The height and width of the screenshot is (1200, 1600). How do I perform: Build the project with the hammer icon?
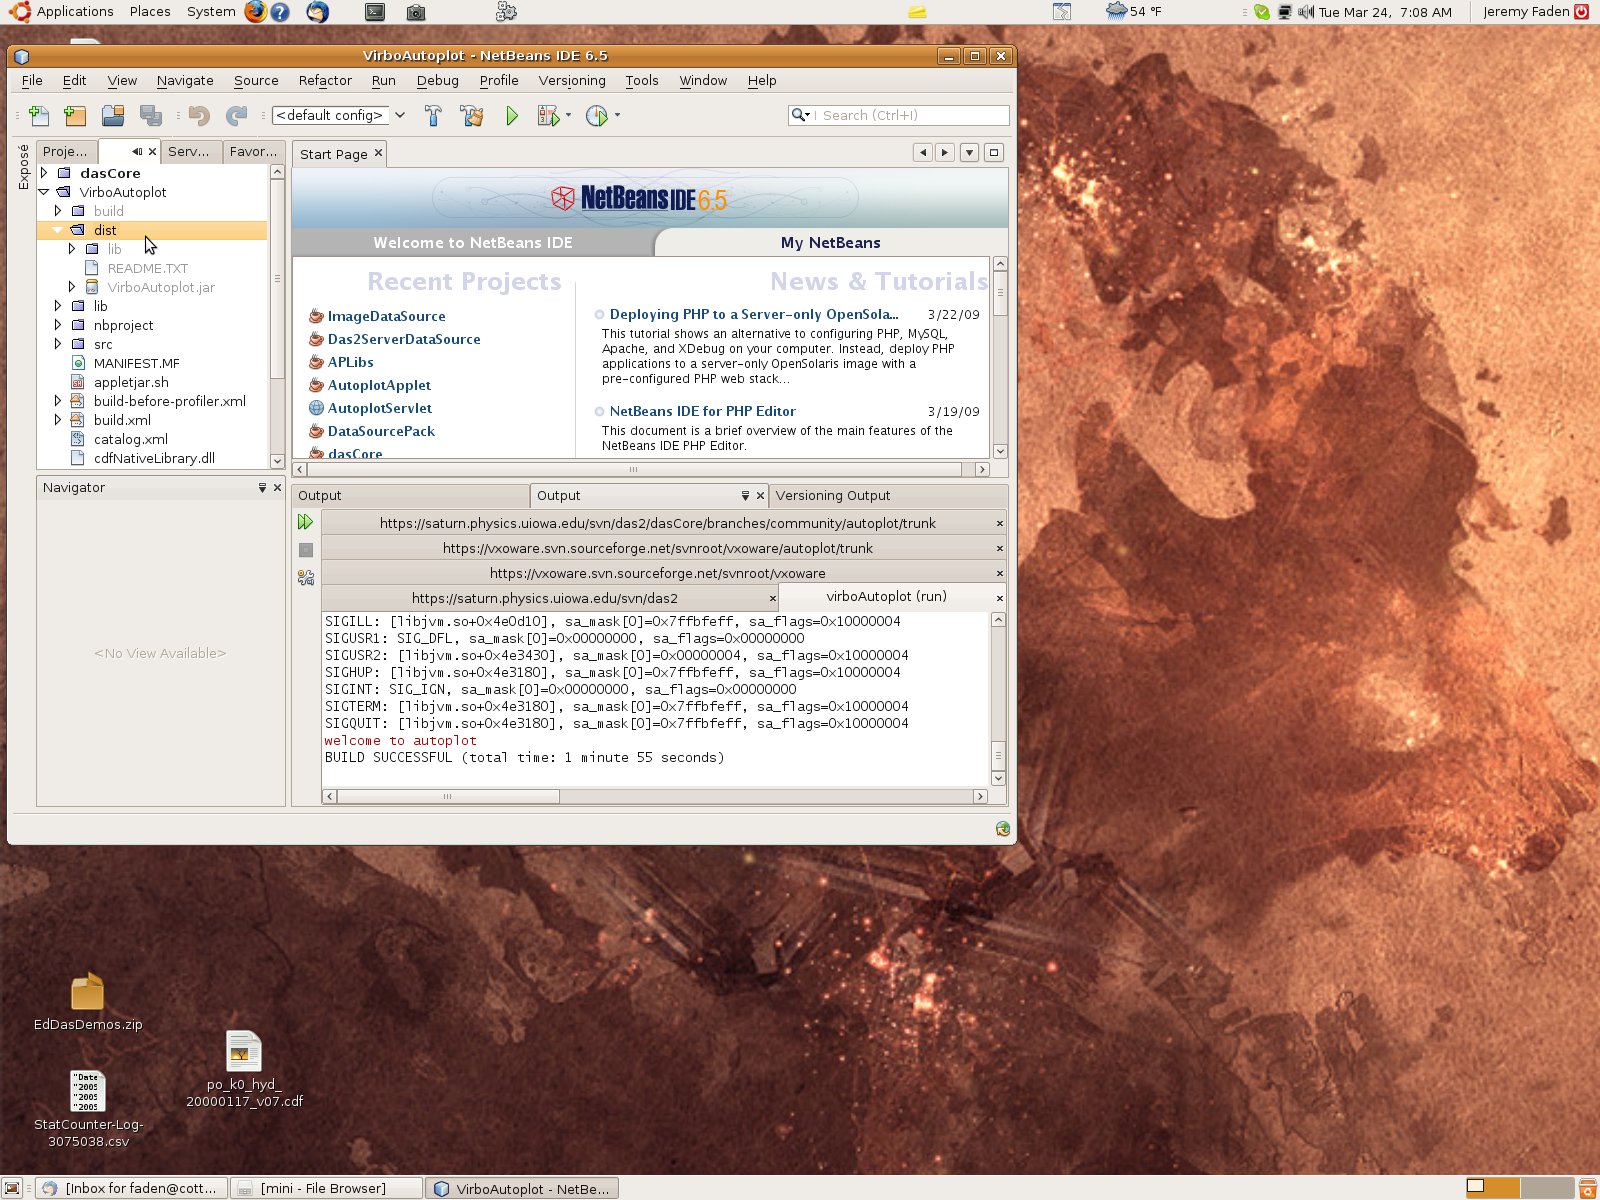[x=433, y=116]
